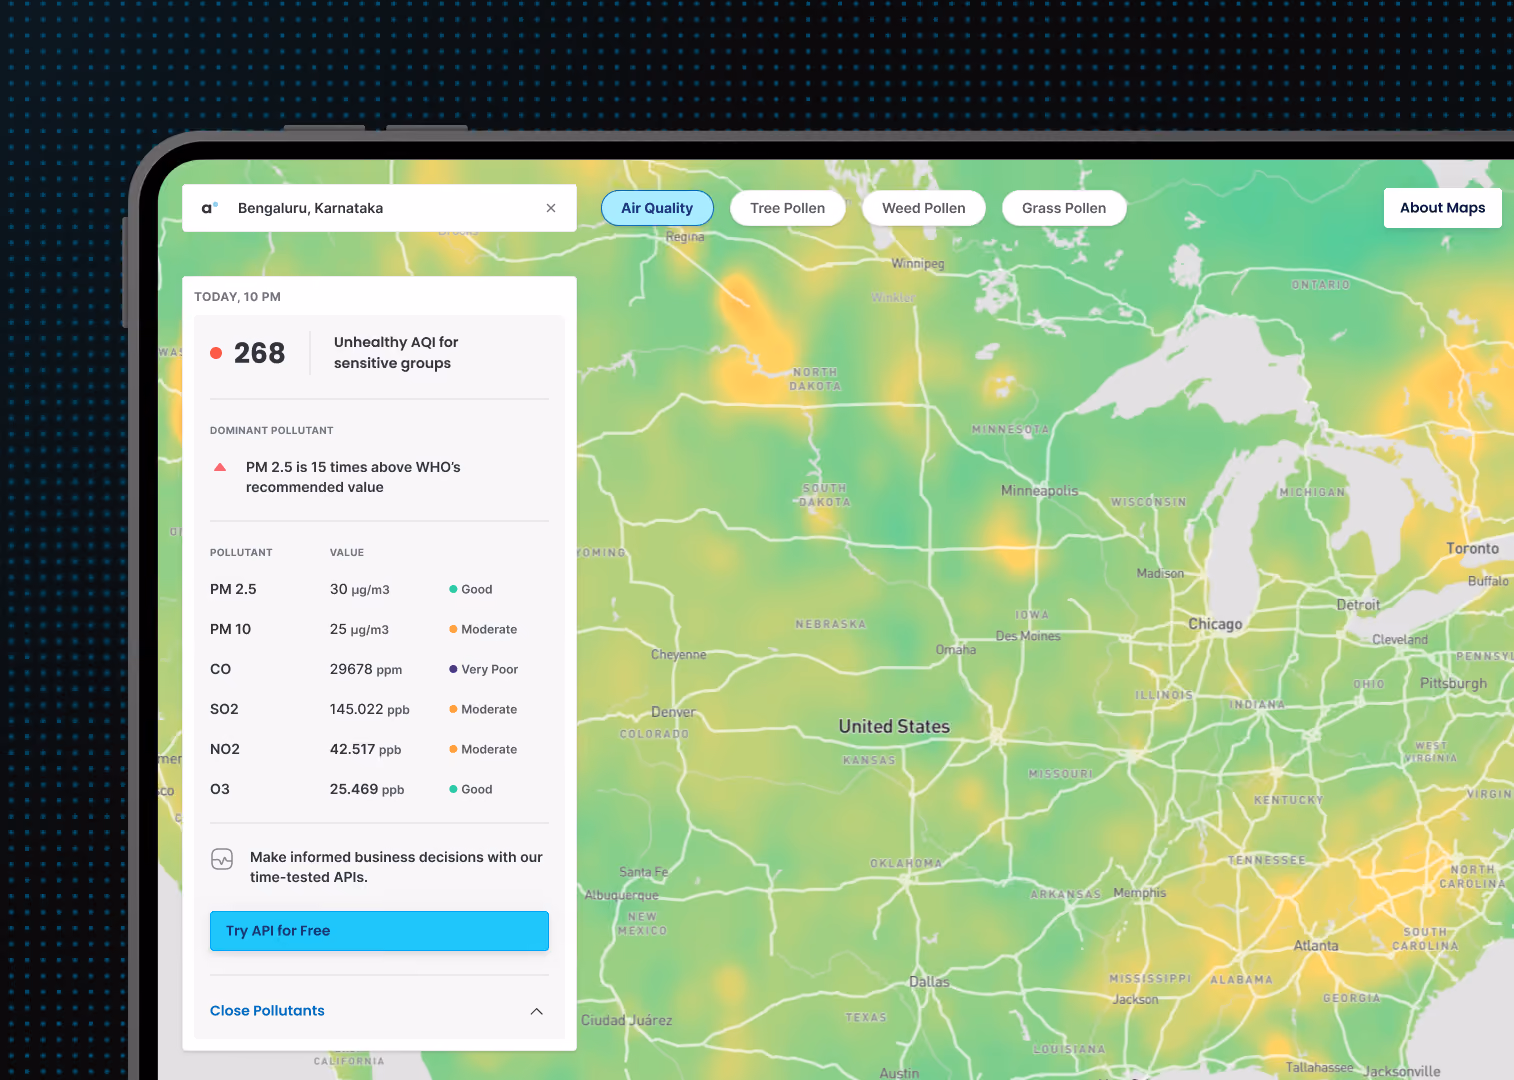Screen dimensions: 1514x1080
Task: Click the United States map label
Action: point(894,727)
